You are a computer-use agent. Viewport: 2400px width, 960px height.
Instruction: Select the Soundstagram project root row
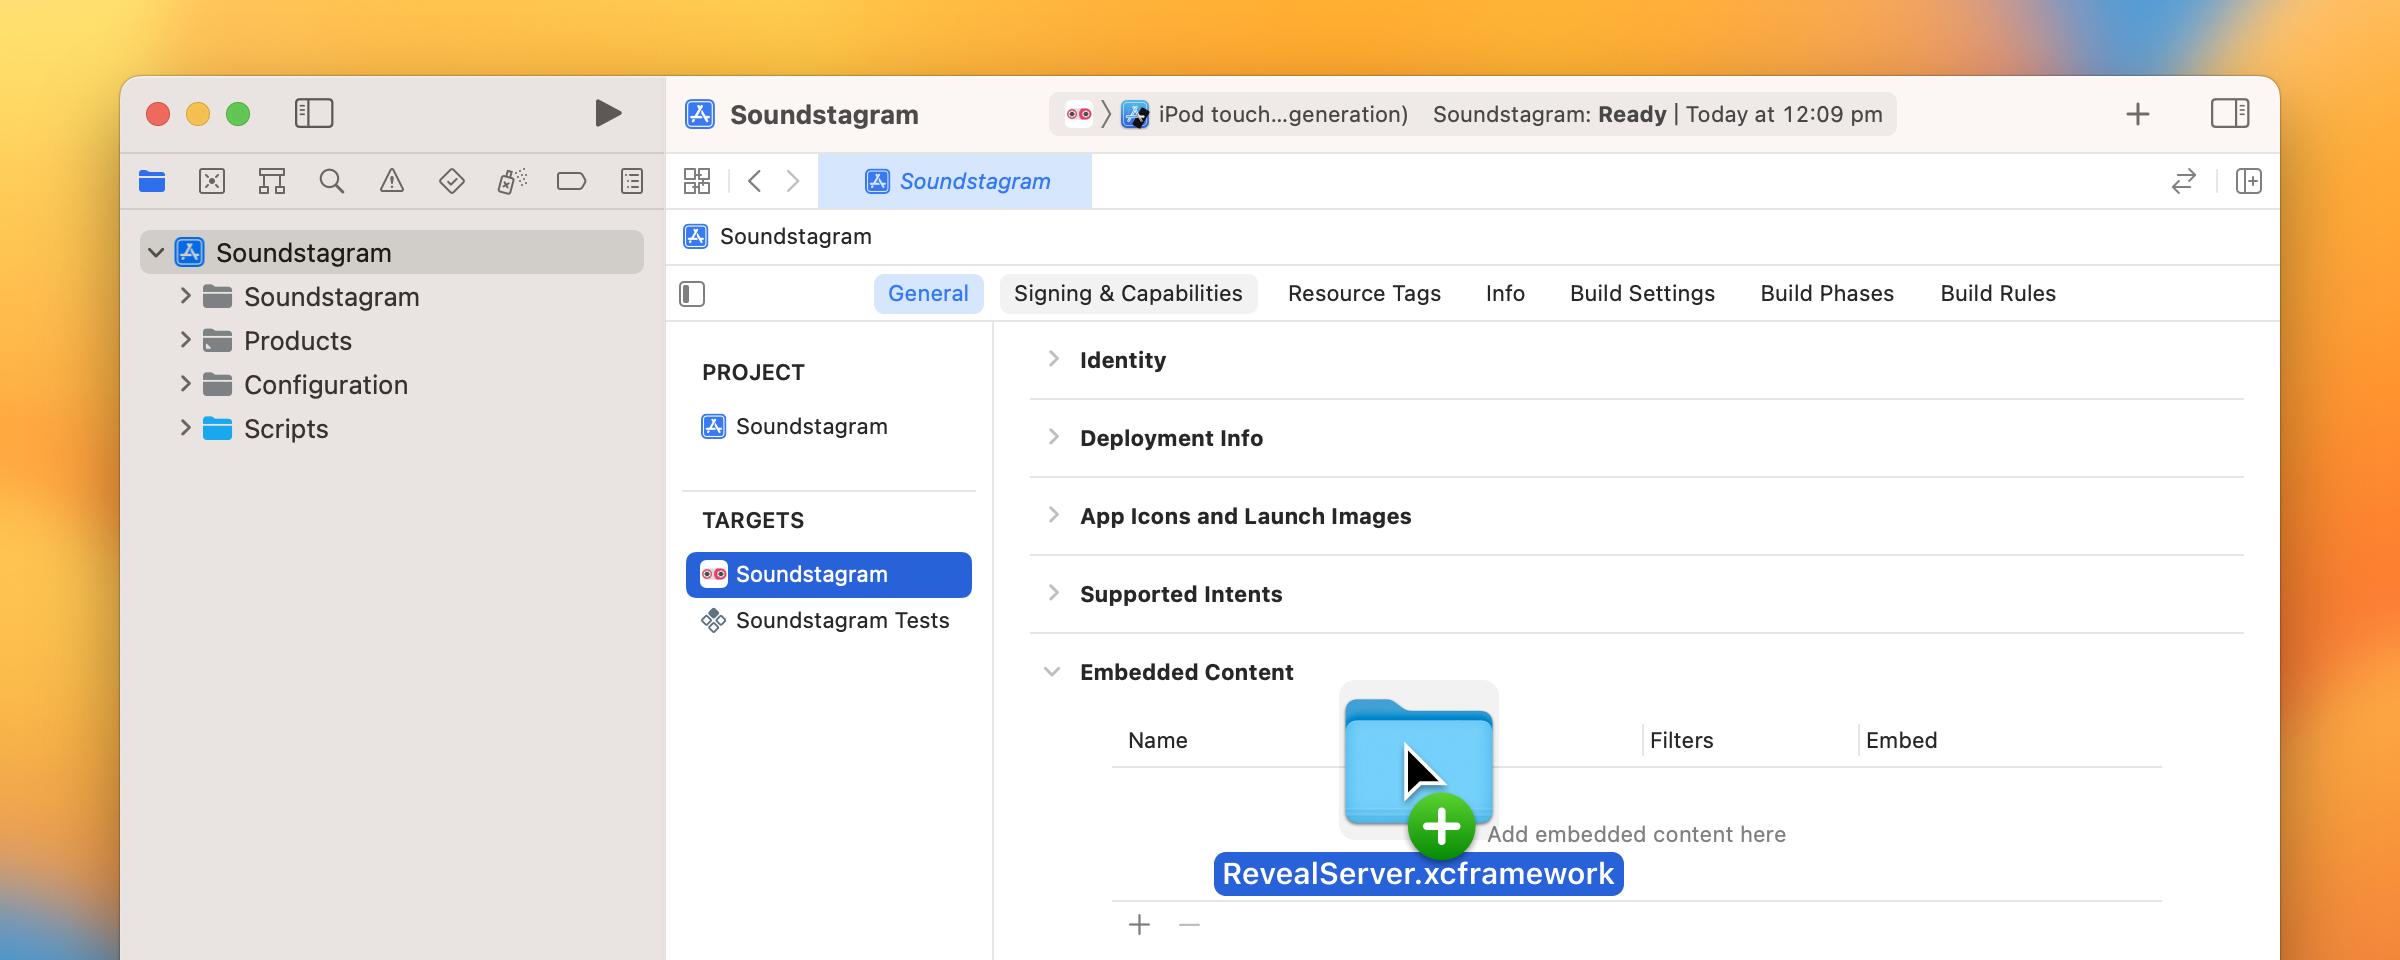[392, 253]
